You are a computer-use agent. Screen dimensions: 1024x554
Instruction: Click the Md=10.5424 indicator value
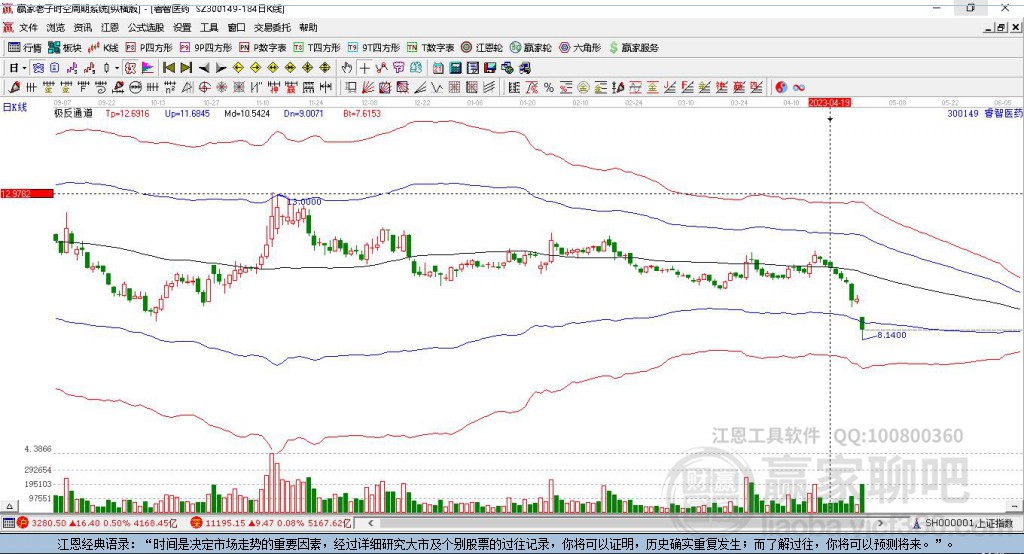(x=247, y=114)
